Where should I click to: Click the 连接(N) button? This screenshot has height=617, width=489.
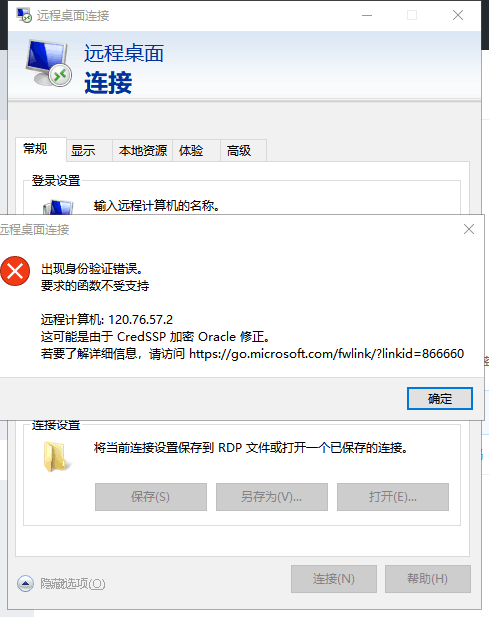(x=334, y=579)
